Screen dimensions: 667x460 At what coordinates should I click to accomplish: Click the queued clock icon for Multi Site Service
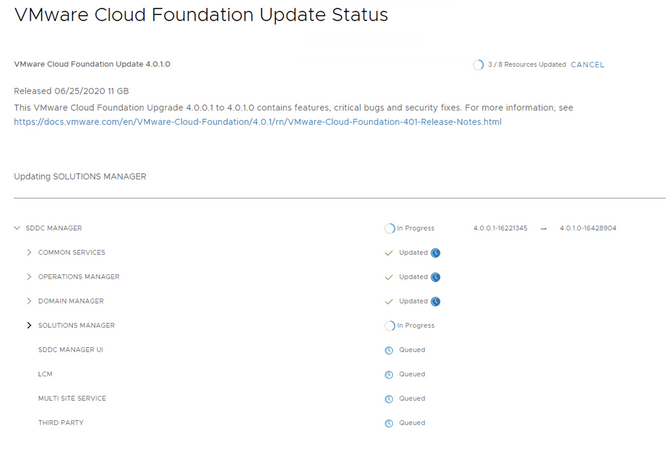[x=389, y=398]
